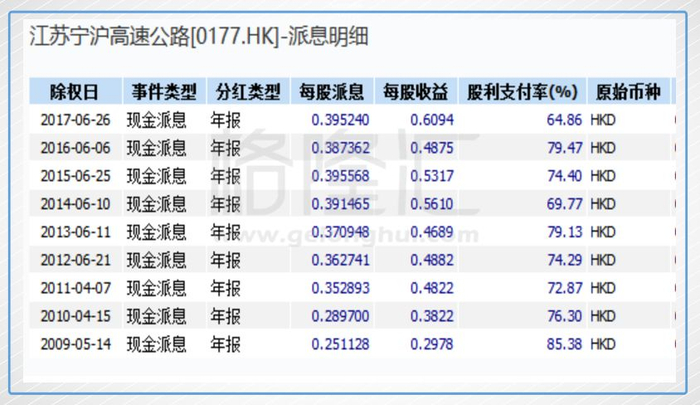Click dividend value 0.395568
Screen dimensions: 700x405
tap(341, 176)
